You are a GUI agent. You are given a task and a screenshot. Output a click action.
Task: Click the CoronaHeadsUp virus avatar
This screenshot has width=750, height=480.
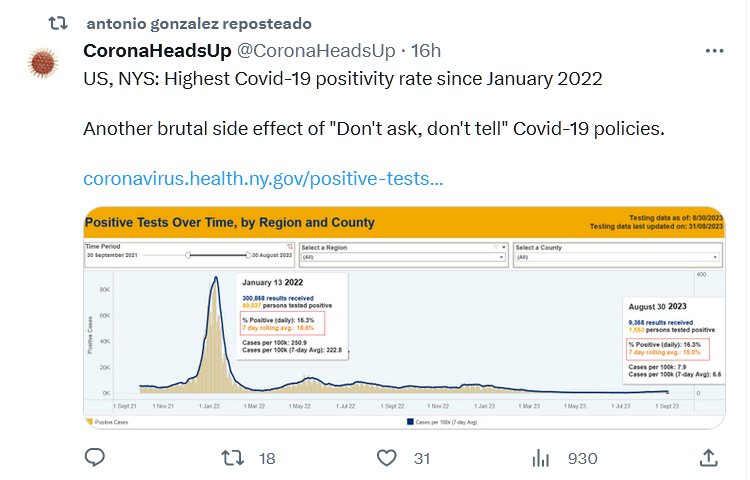41,64
